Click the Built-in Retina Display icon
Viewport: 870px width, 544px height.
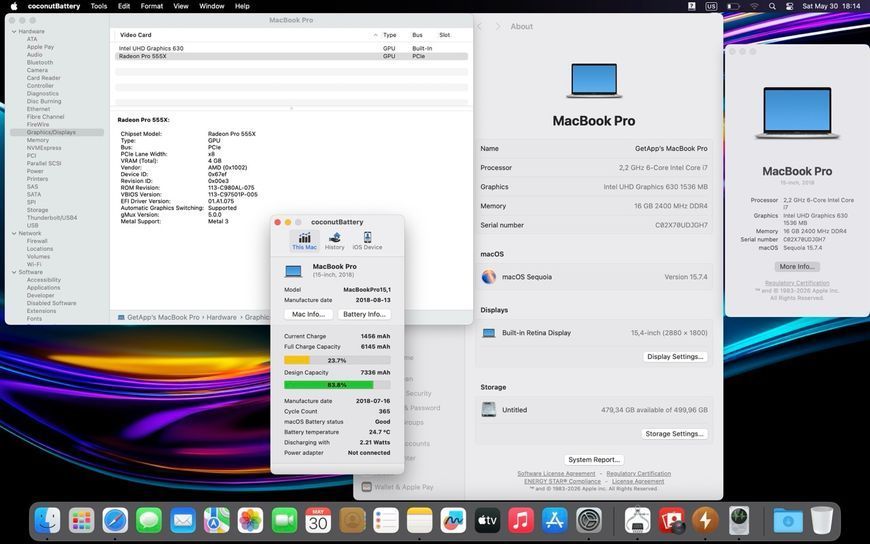[489, 333]
